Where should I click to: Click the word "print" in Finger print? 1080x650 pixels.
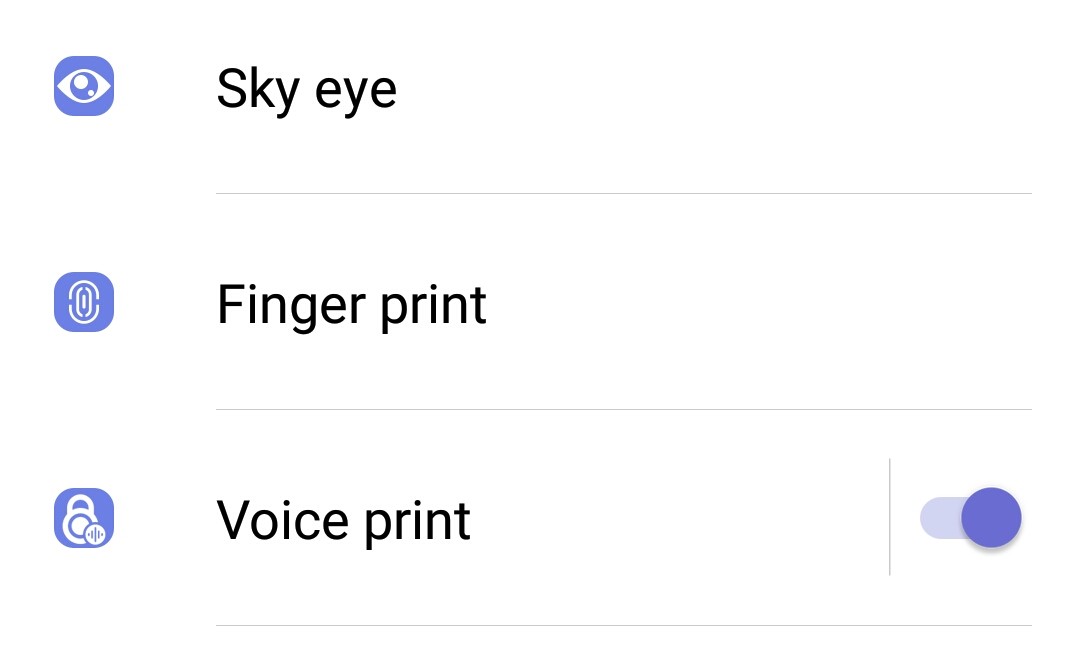click(x=433, y=307)
